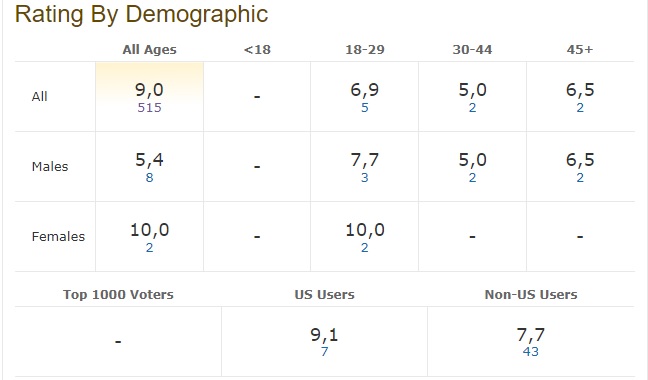Open Females 18-29 vote count link
Viewport: 648px width, 380px height.
pos(364,248)
